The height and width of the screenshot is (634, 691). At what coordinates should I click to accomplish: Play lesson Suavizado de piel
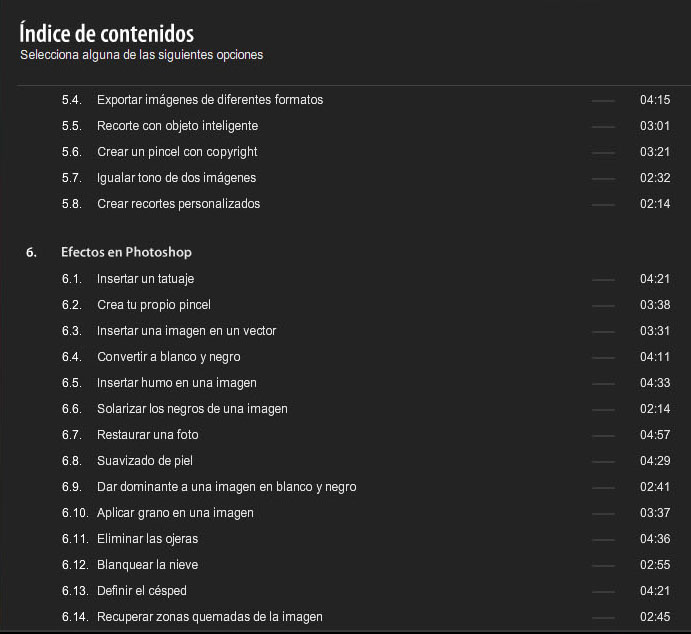click(x=144, y=461)
